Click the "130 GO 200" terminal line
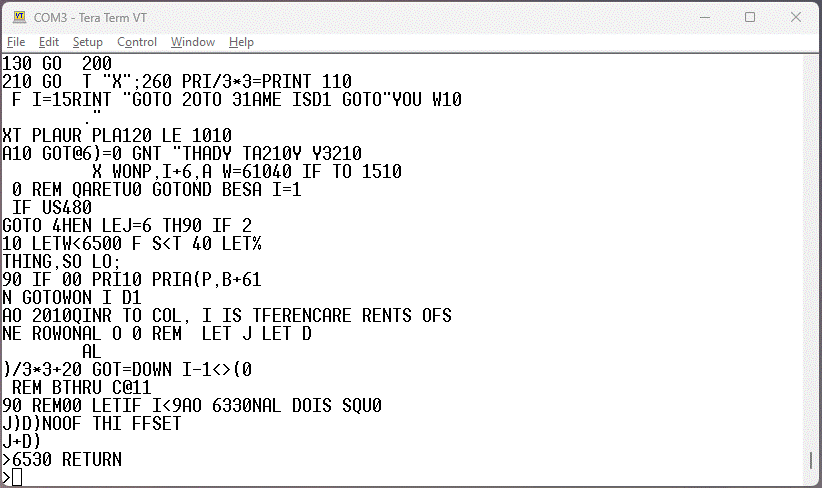This screenshot has width=822, height=488. click(x=57, y=62)
